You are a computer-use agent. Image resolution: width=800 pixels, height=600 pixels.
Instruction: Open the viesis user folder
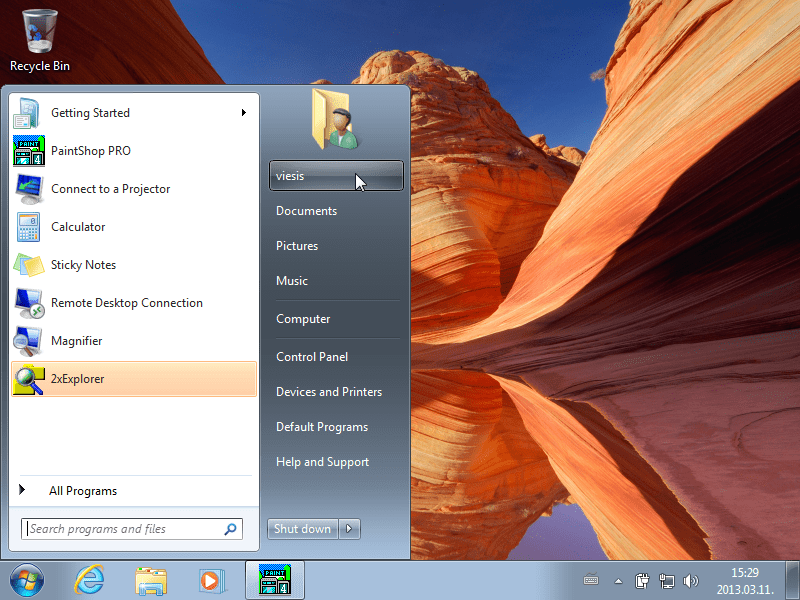click(336, 176)
